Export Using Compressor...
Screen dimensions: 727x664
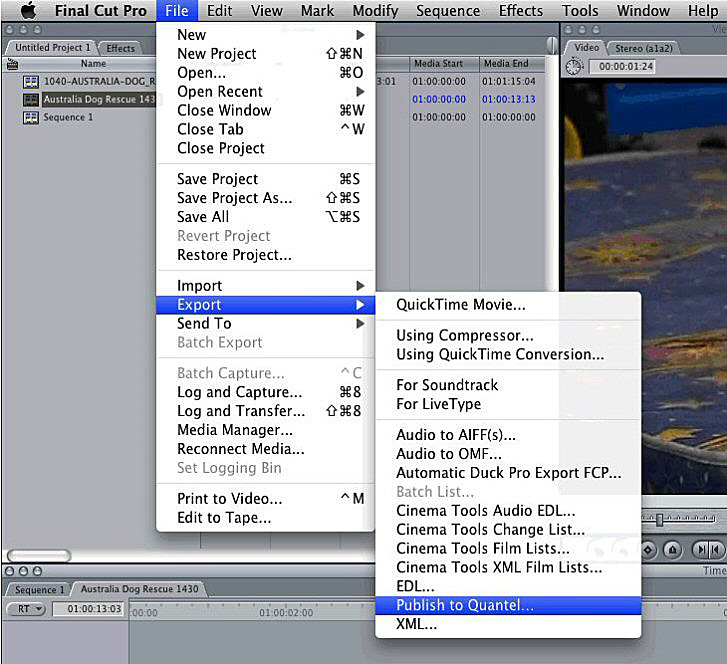[x=508, y=335]
